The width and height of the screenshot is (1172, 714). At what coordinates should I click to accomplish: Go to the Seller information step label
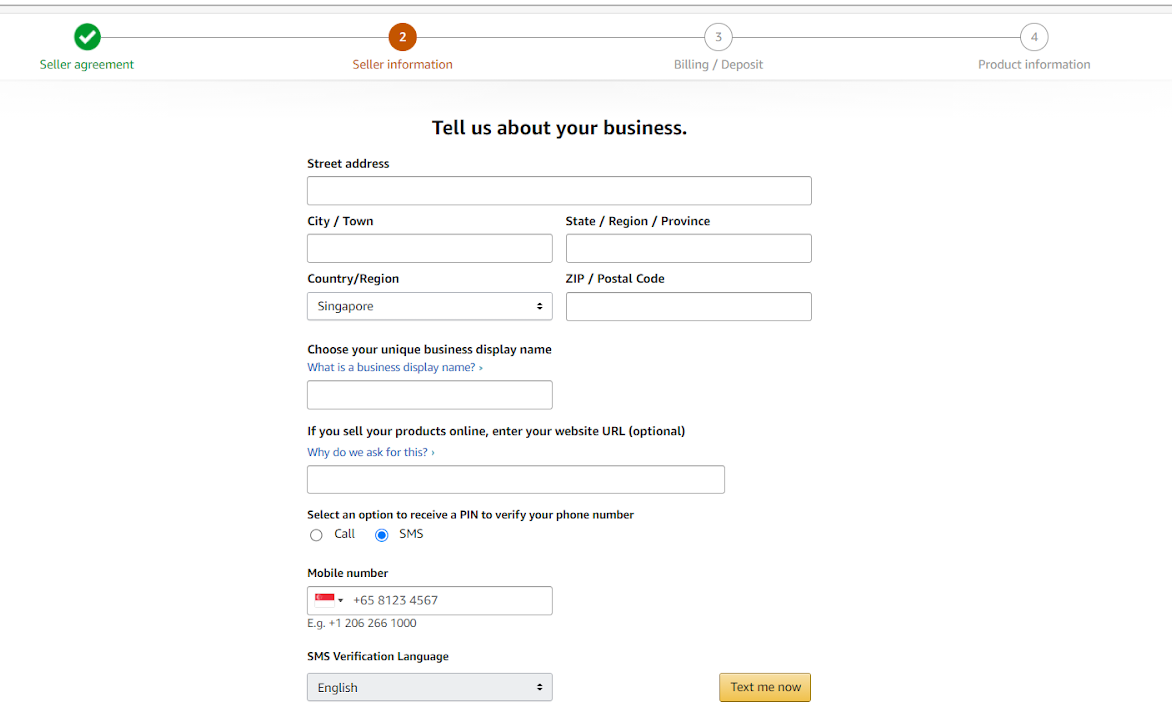402,64
